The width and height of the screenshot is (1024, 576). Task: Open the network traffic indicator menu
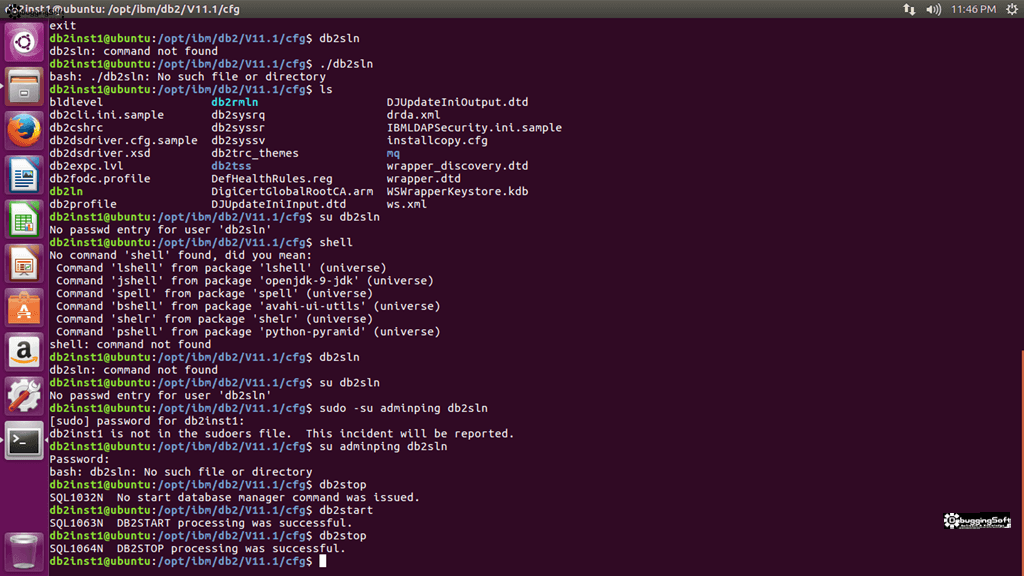click(911, 9)
